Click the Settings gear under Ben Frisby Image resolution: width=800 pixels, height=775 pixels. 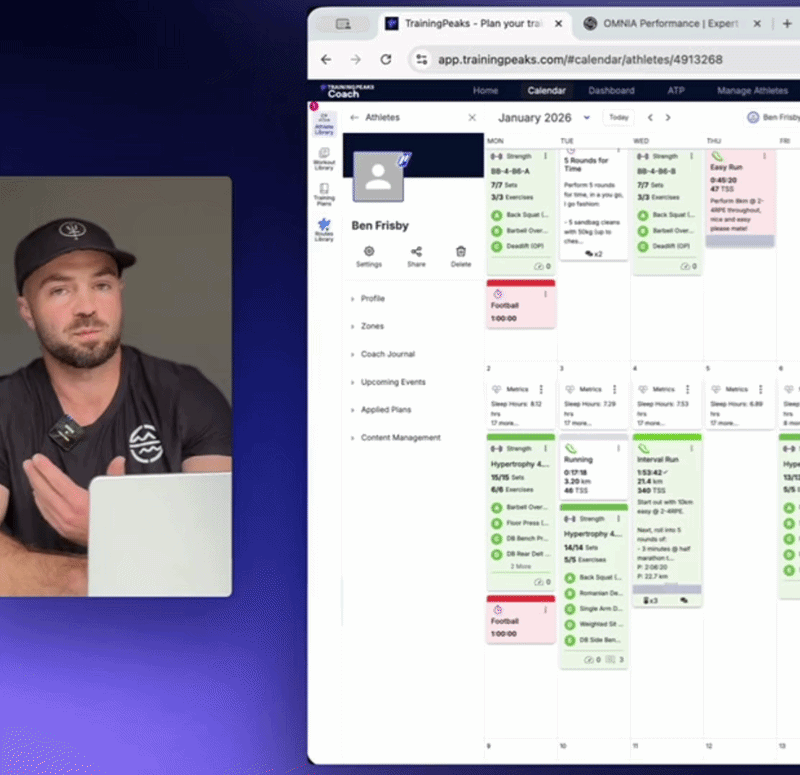click(369, 256)
